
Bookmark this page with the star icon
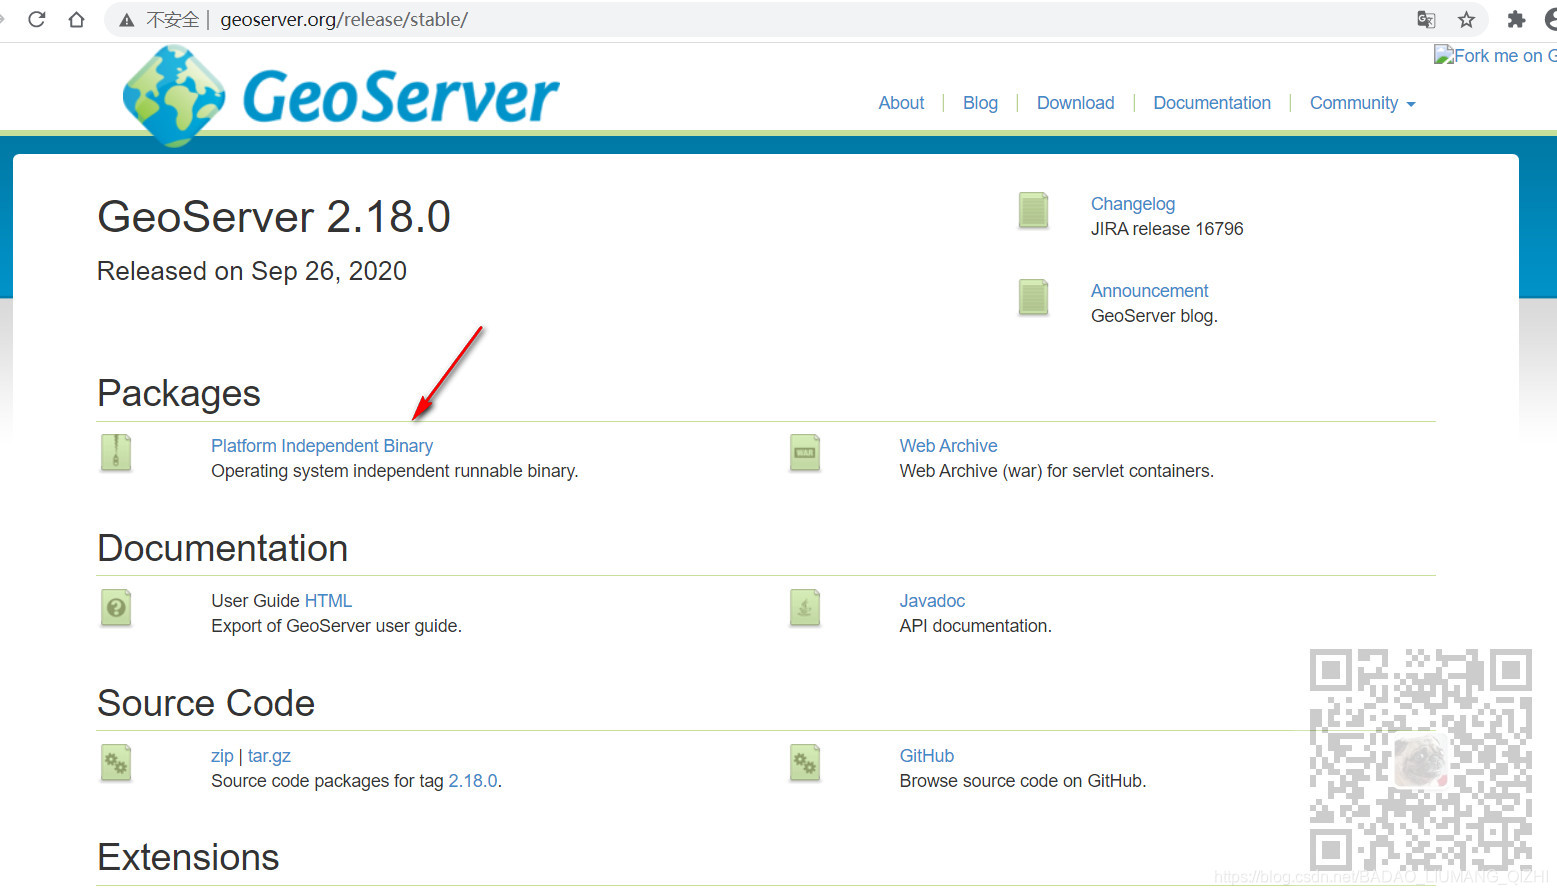click(x=1466, y=19)
